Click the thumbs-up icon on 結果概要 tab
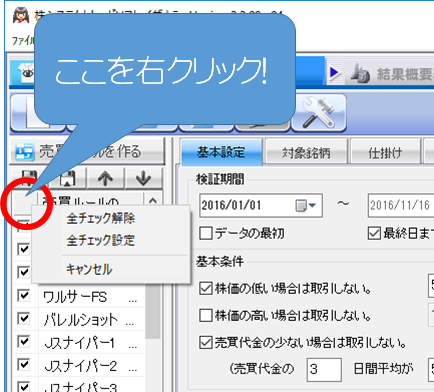The height and width of the screenshot is (392, 434). [x=360, y=73]
